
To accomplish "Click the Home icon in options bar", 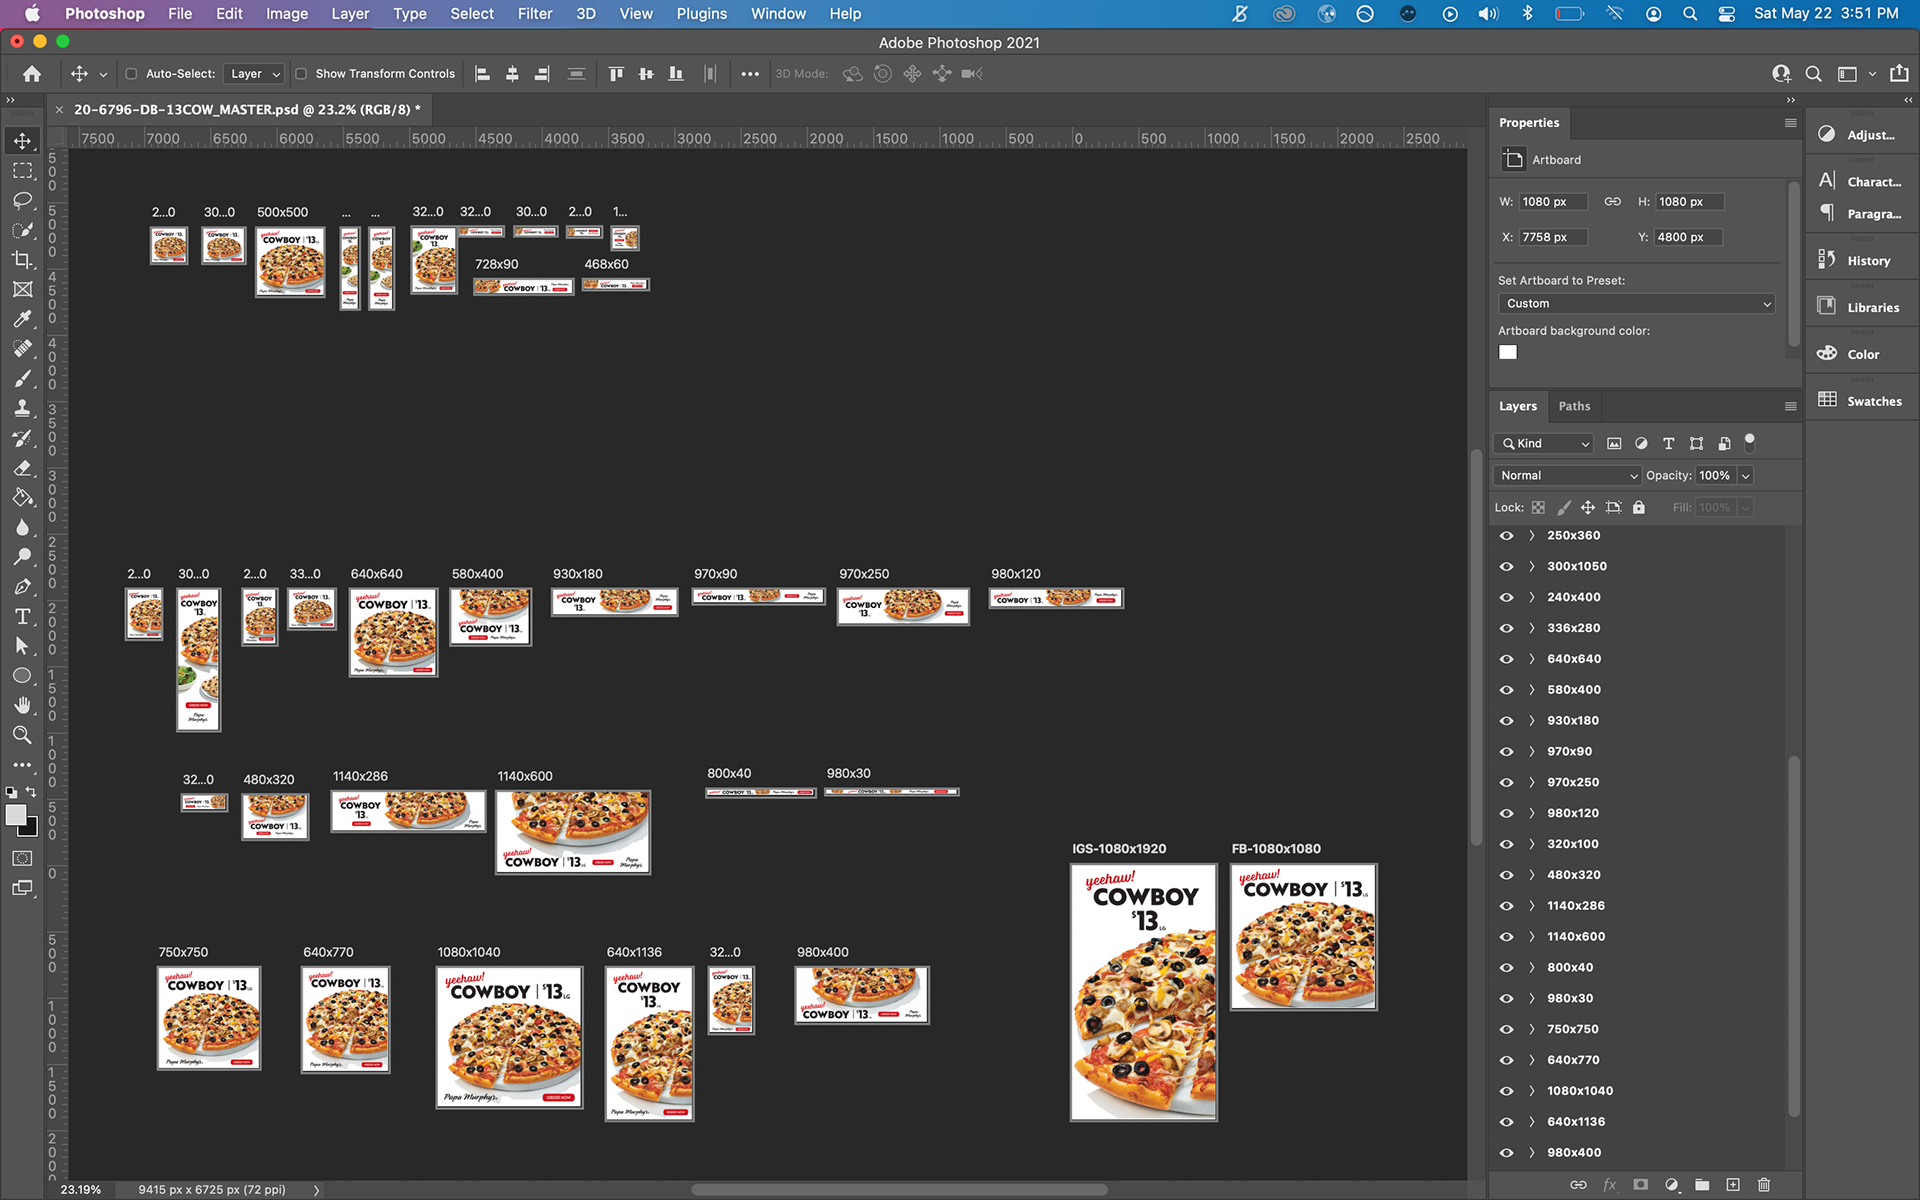I will pos(32,74).
